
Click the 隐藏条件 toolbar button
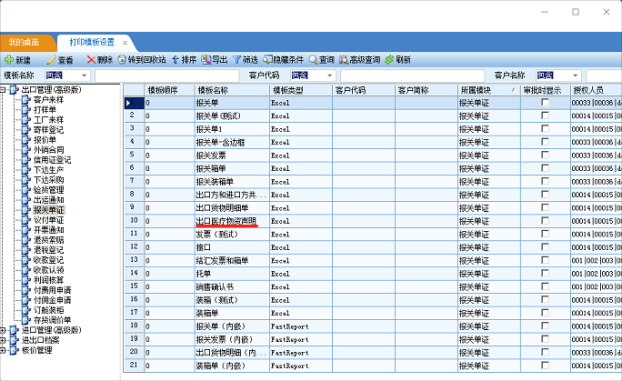point(284,60)
